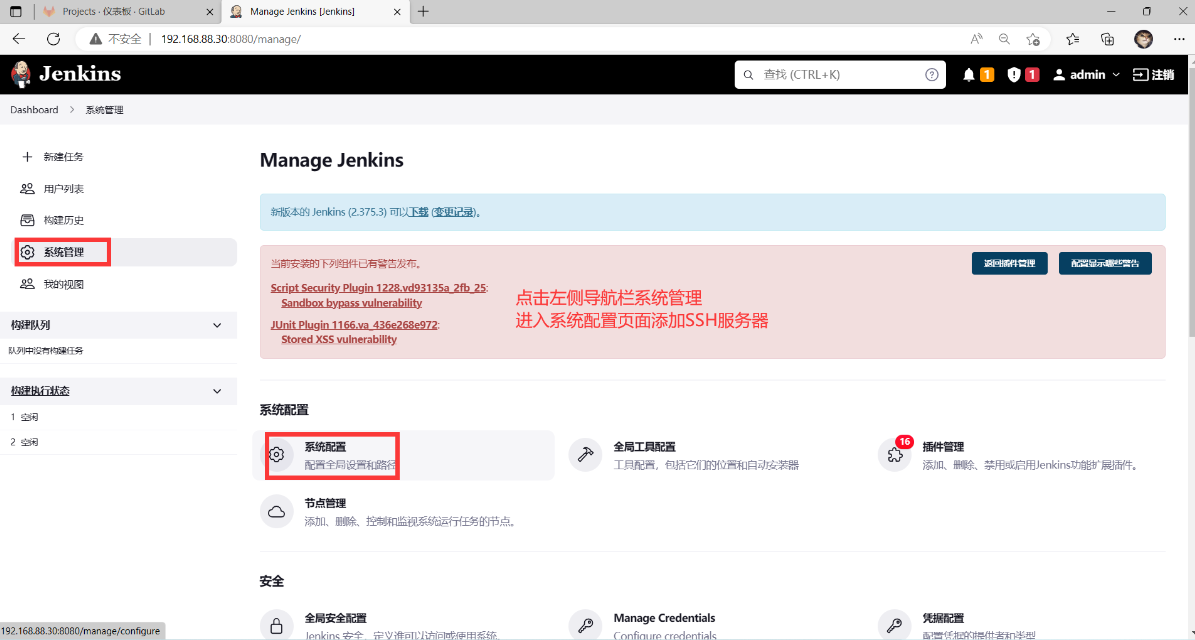The height and width of the screenshot is (640, 1195).
Task: Open the security shield warnings
Action: (1014, 75)
